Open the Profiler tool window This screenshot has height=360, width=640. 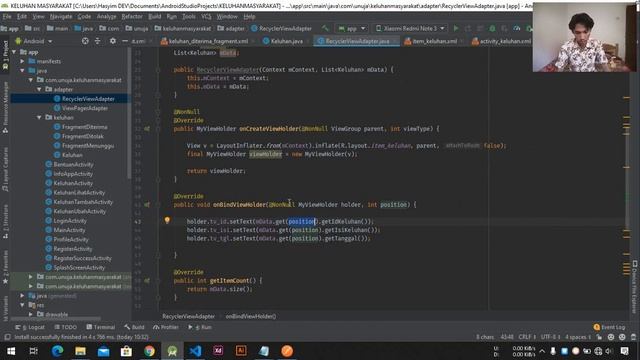click(x=166, y=327)
